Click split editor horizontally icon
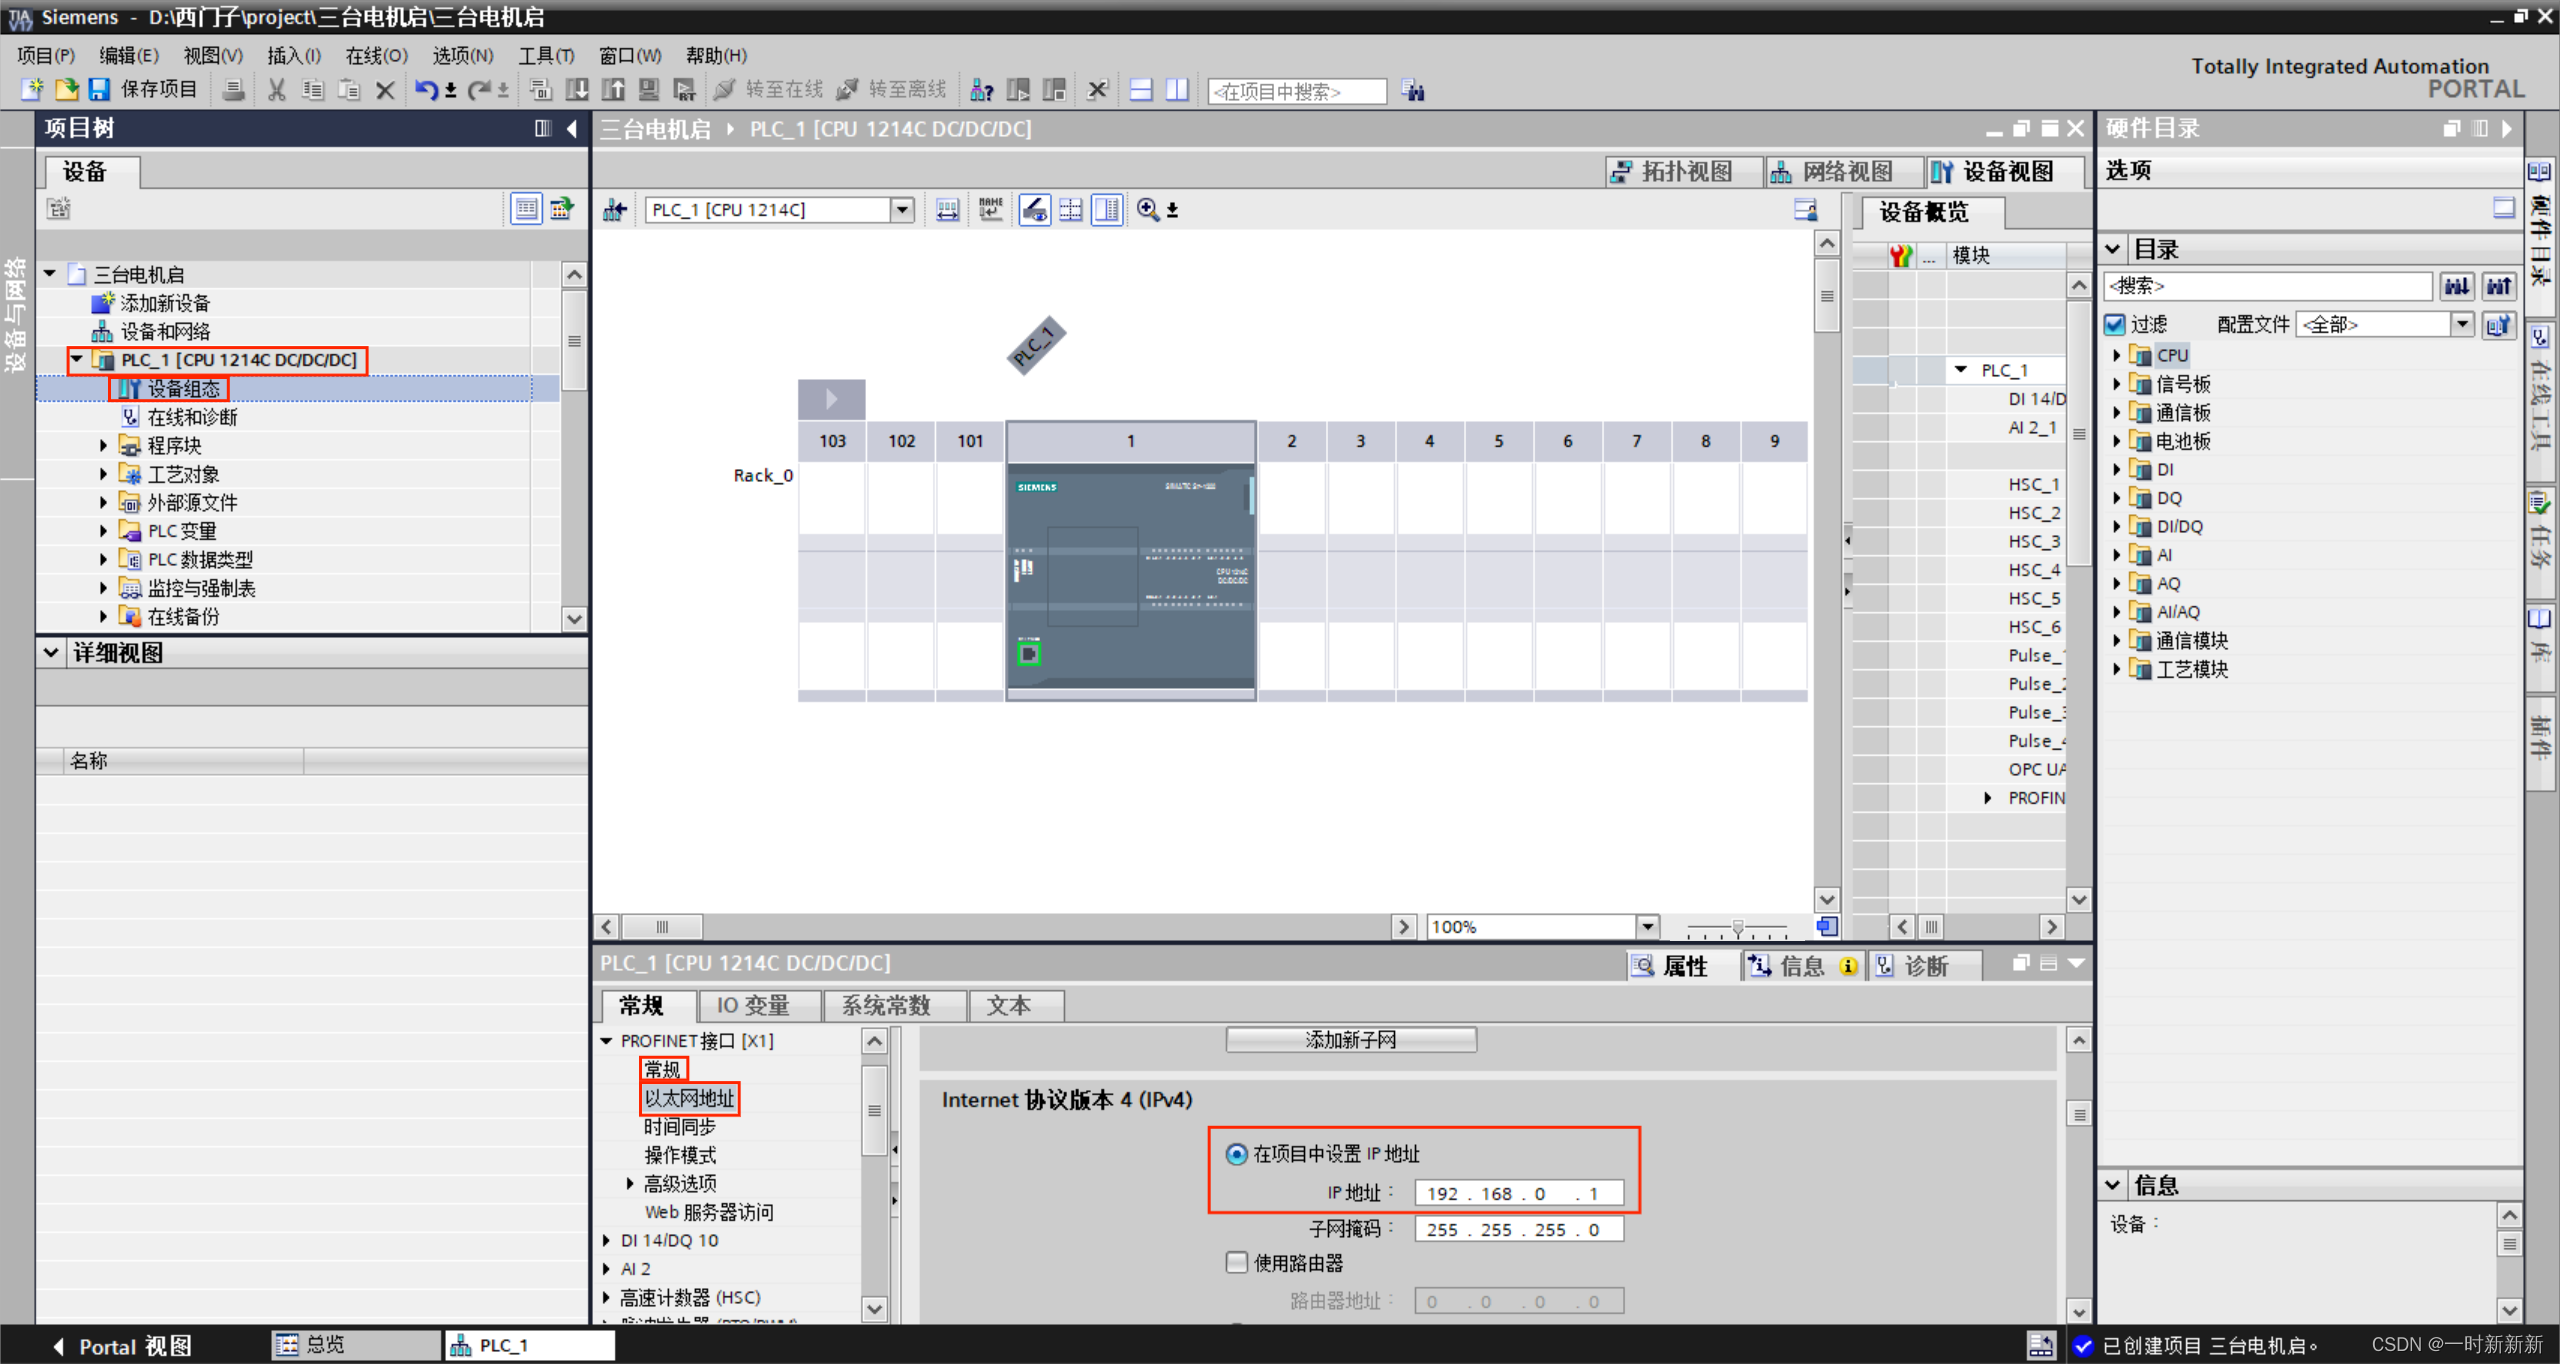The image size is (2560, 1364). 1140,90
